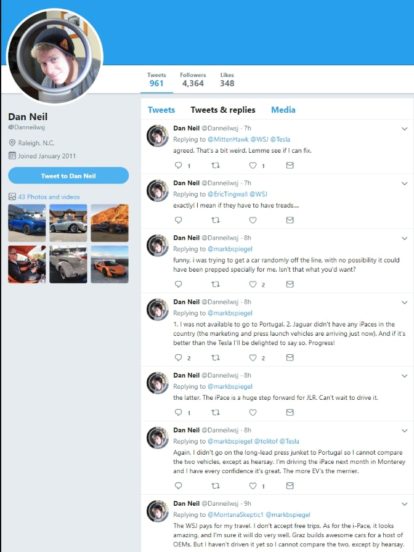
Task: Reply to the 'funny. i was trying' tweet
Action: 178,284
